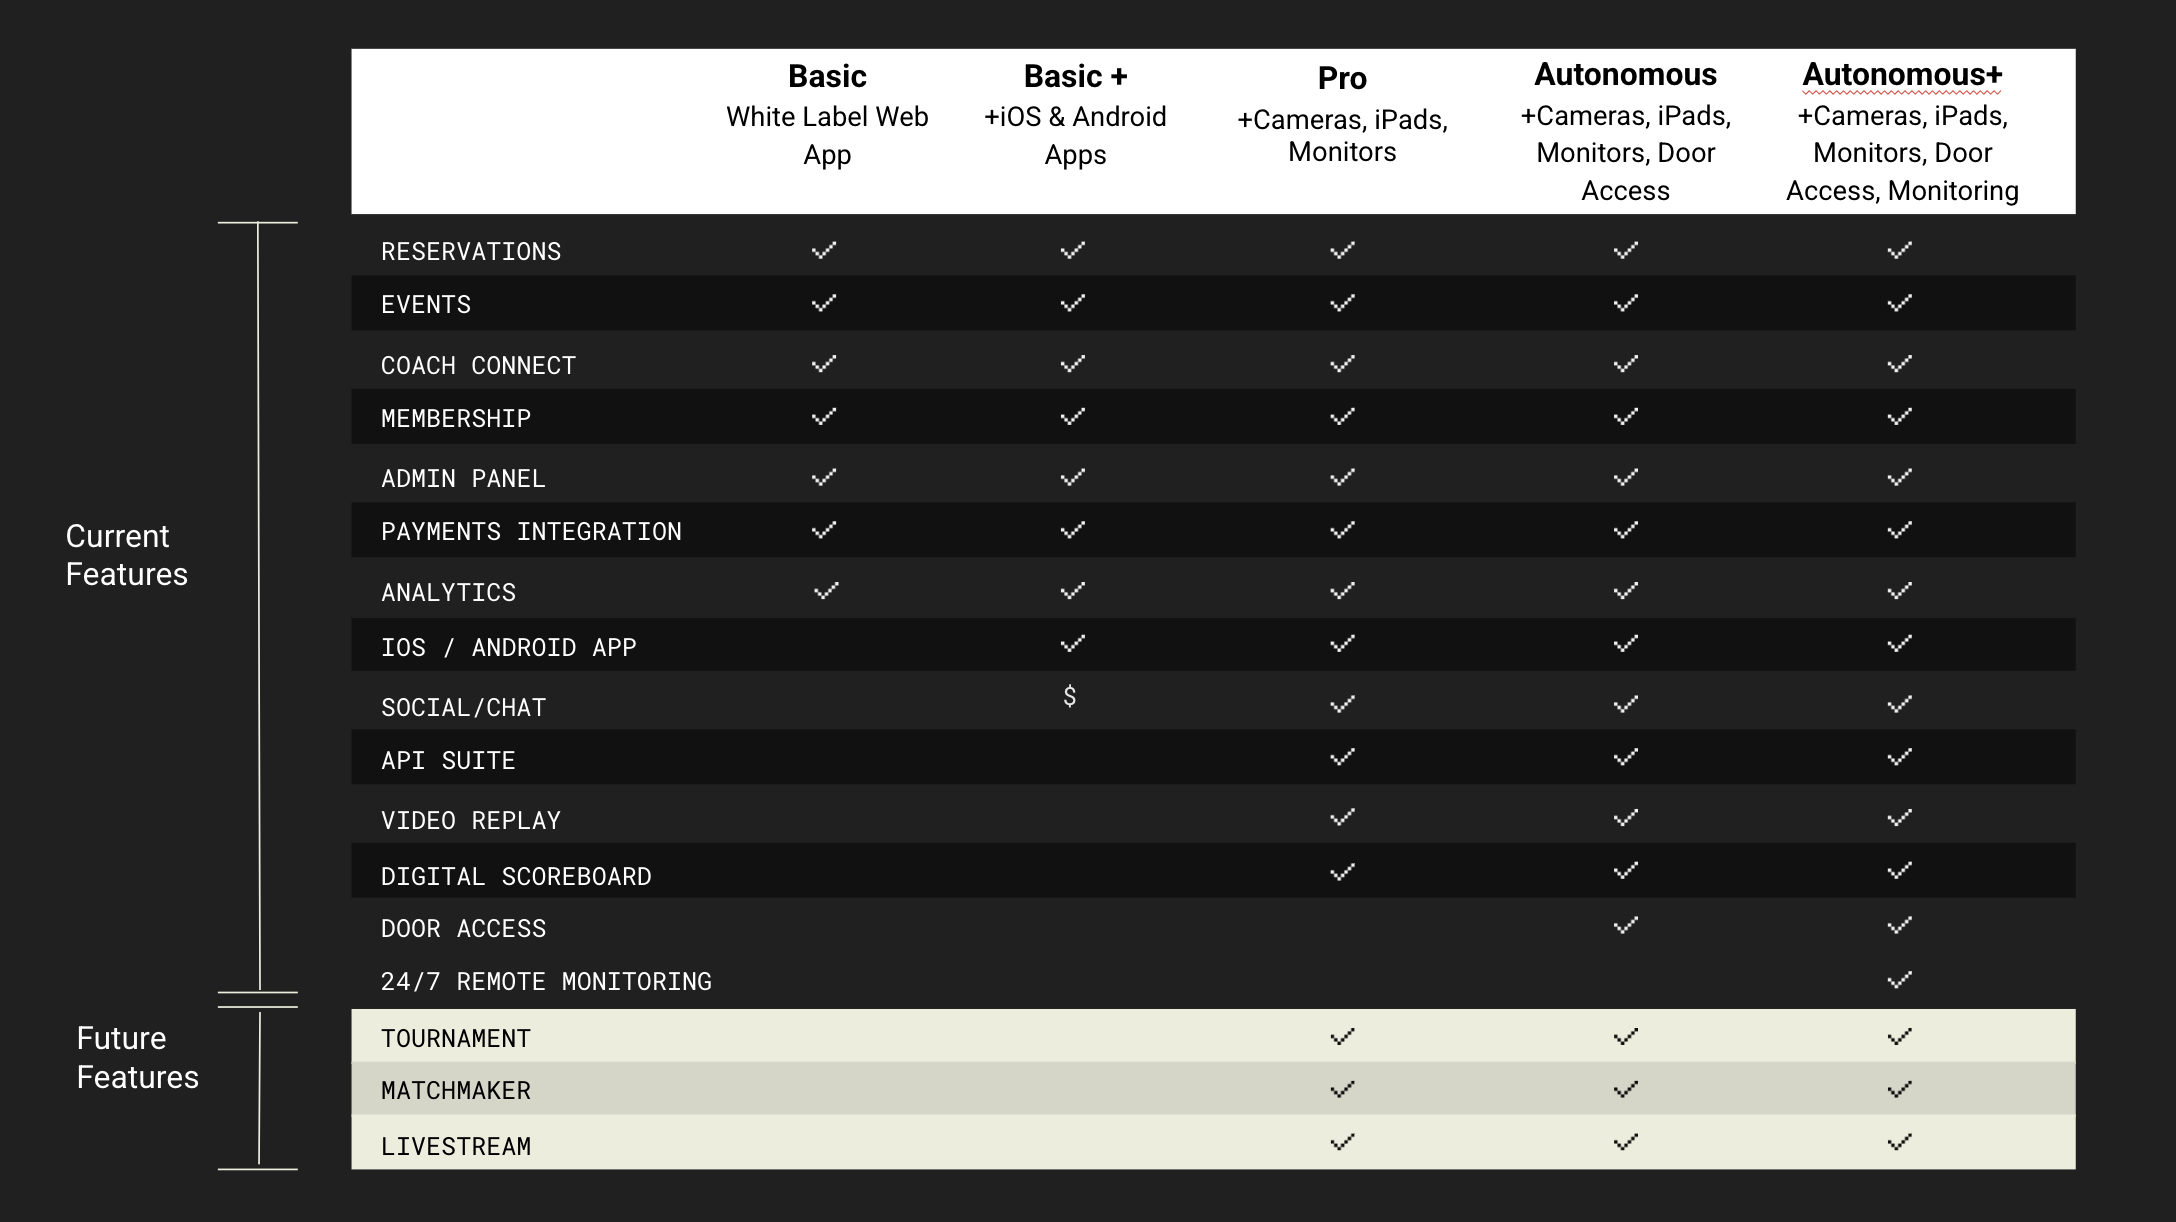Image resolution: width=2176 pixels, height=1222 pixels.
Task: Click the dollar sign in Social/Chat row
Action: [1070, 696]
